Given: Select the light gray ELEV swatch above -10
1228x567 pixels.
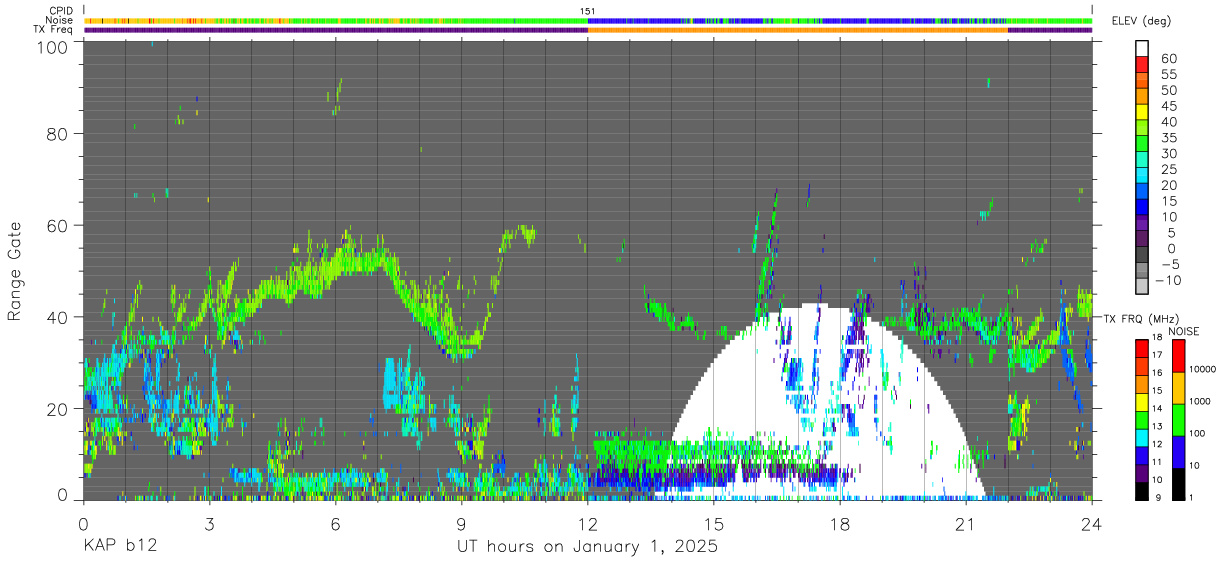Looking at the screenshot, I should click(1142, 272).
